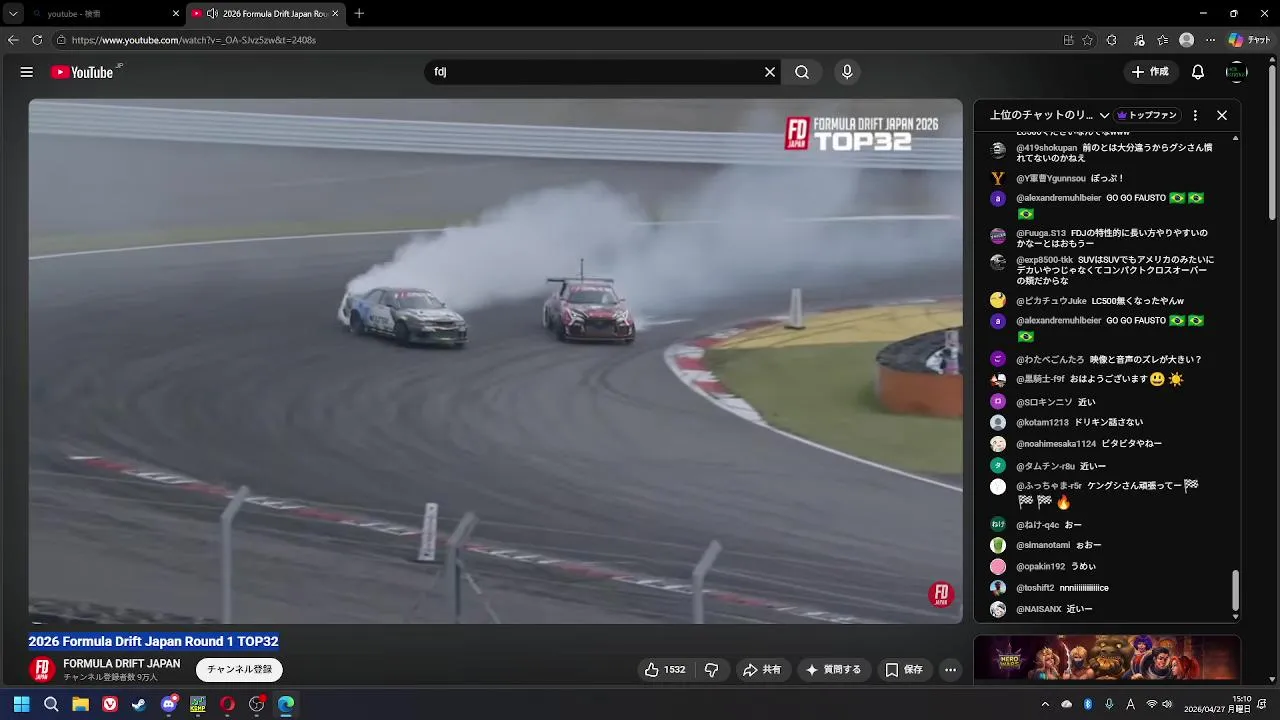This screenshot has width=1280, height=720.
Task: Click the video player to pause
Action: 495,361
